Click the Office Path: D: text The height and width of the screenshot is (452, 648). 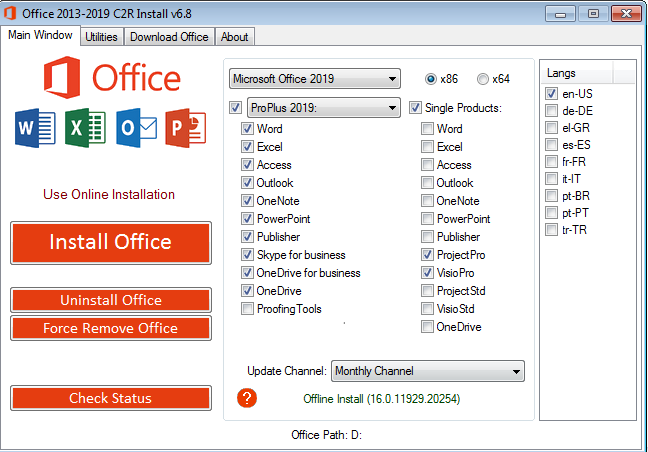click(x=326, y=435)
